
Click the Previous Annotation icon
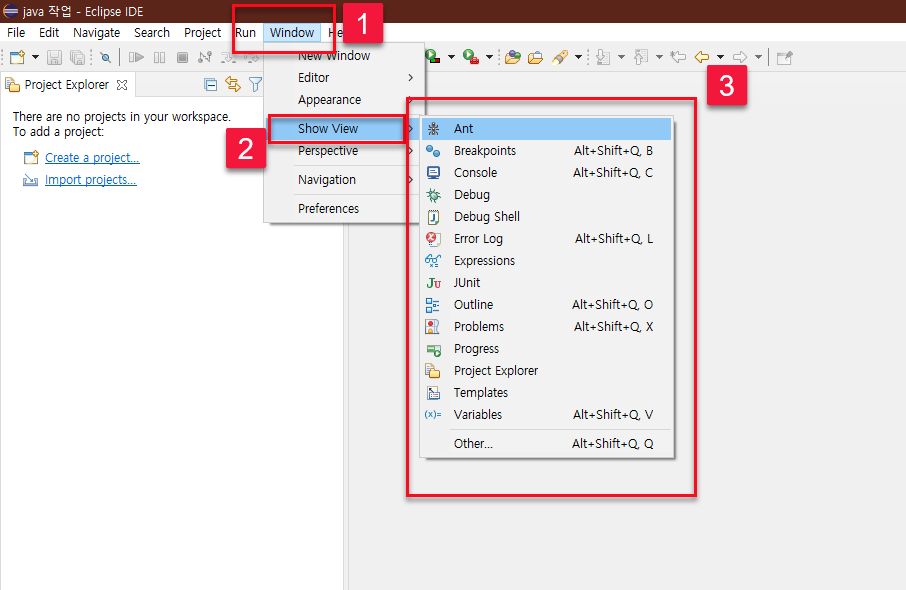[641, 57]
